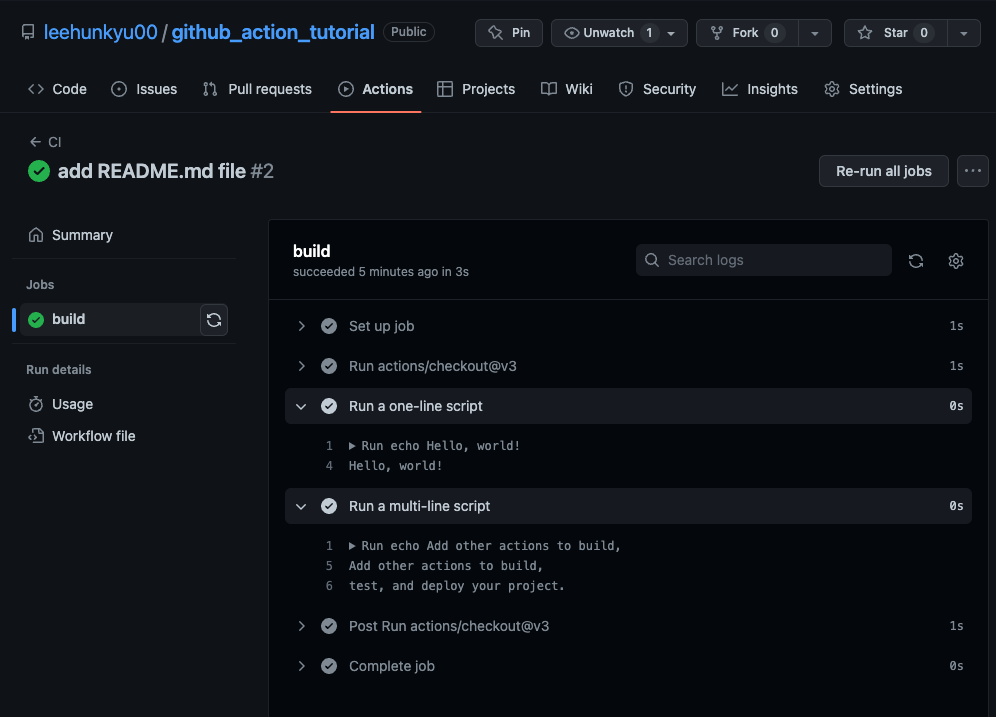Click check icon for Run a multi-line script
Screen dimensions: 996x717
(329, 506)
